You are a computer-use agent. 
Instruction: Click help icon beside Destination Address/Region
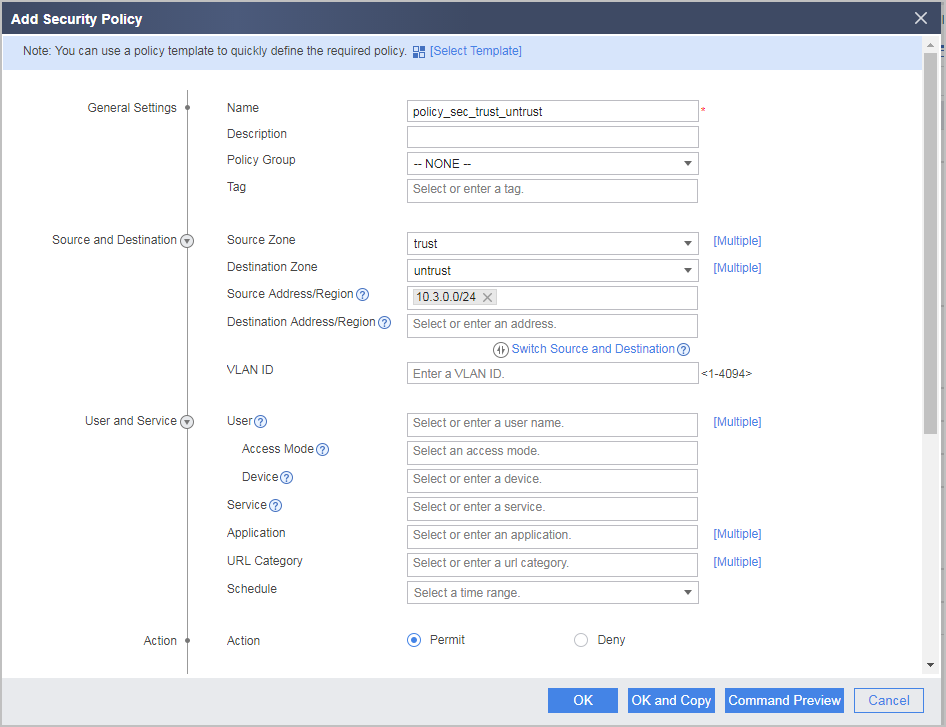(x=384, y=323)
